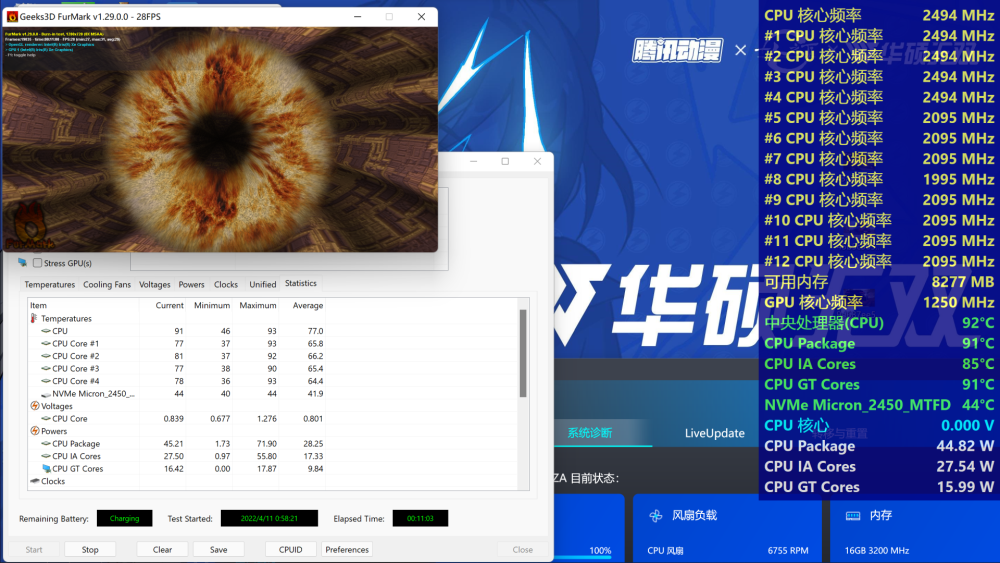
Task: Click the 100% progress bar in ASUS panel
Action: pos(583,558)
